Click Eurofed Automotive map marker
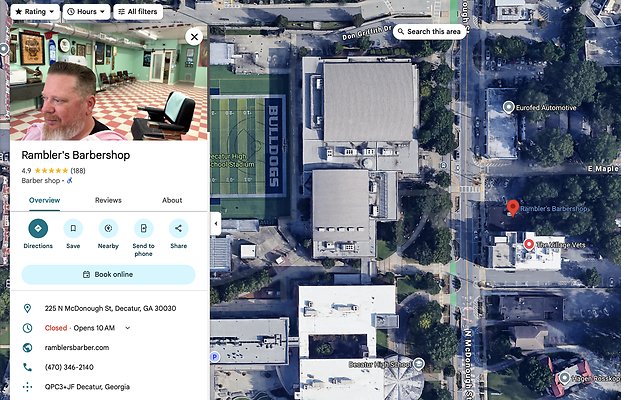The width and height of the screenshot is (621, 400). pos(509,107)
